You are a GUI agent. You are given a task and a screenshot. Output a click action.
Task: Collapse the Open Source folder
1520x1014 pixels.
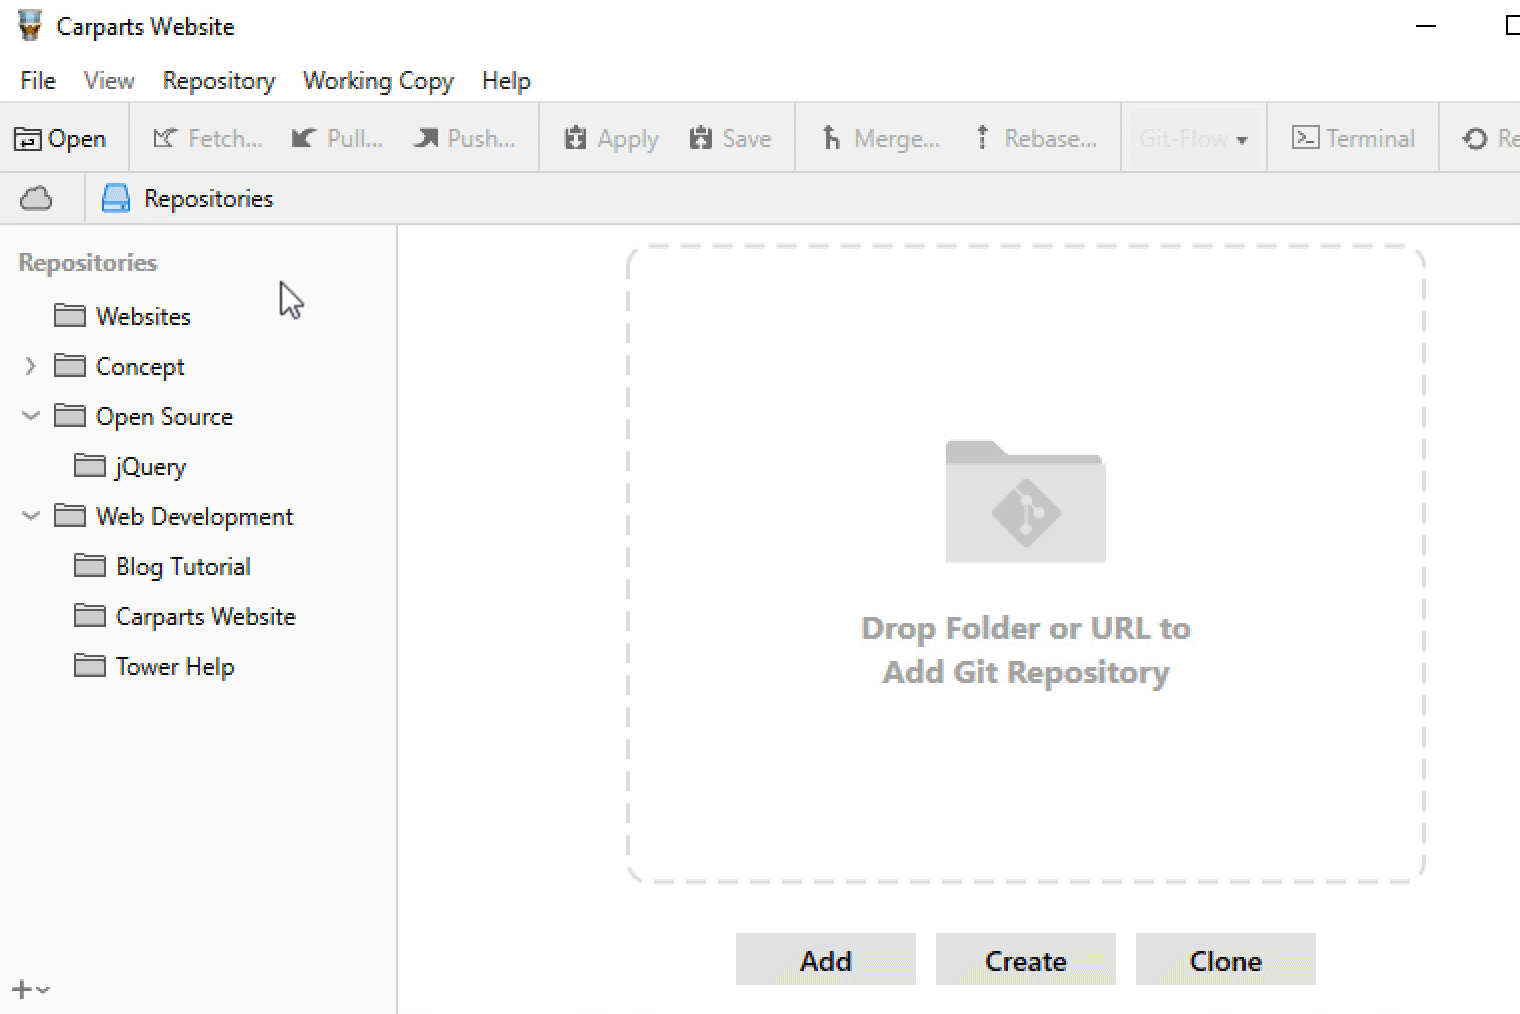click(30, 416)
